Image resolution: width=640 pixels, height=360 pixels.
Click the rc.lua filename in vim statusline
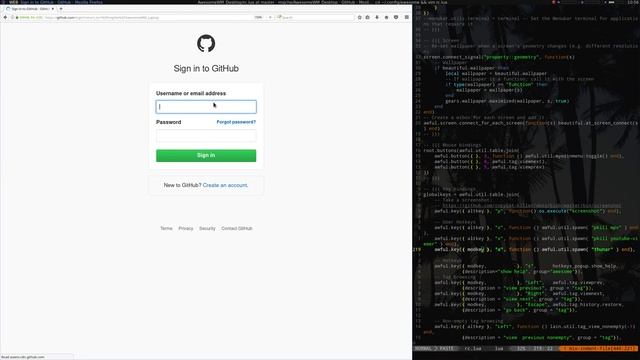pyautogui.click(x=473, y=349)
